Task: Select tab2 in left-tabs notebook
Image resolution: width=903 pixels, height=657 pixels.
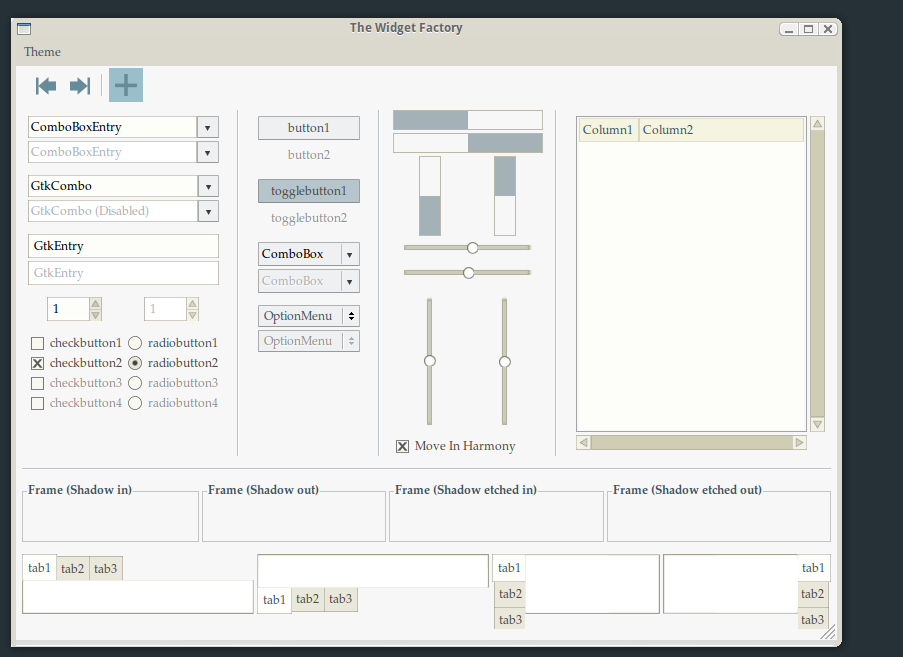Action: (510, 594)
